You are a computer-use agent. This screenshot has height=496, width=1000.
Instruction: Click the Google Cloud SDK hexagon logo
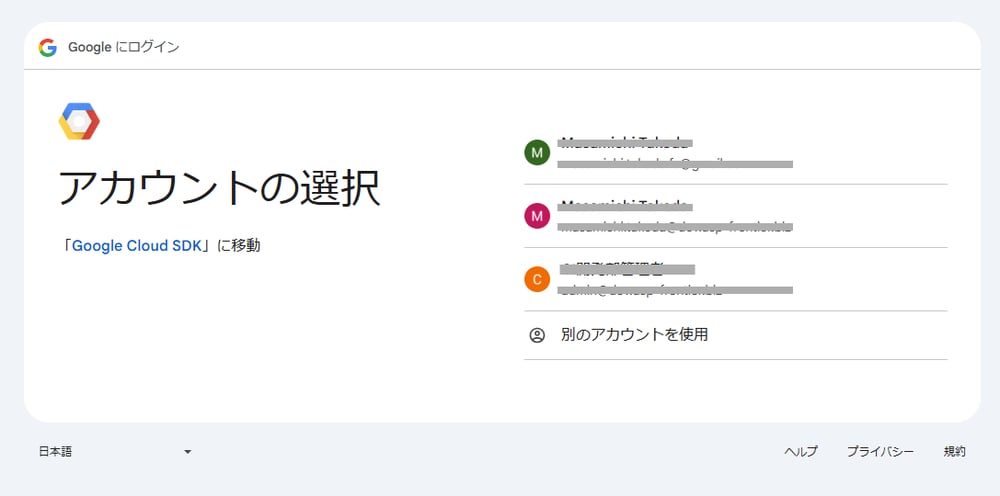click(79, 121)
